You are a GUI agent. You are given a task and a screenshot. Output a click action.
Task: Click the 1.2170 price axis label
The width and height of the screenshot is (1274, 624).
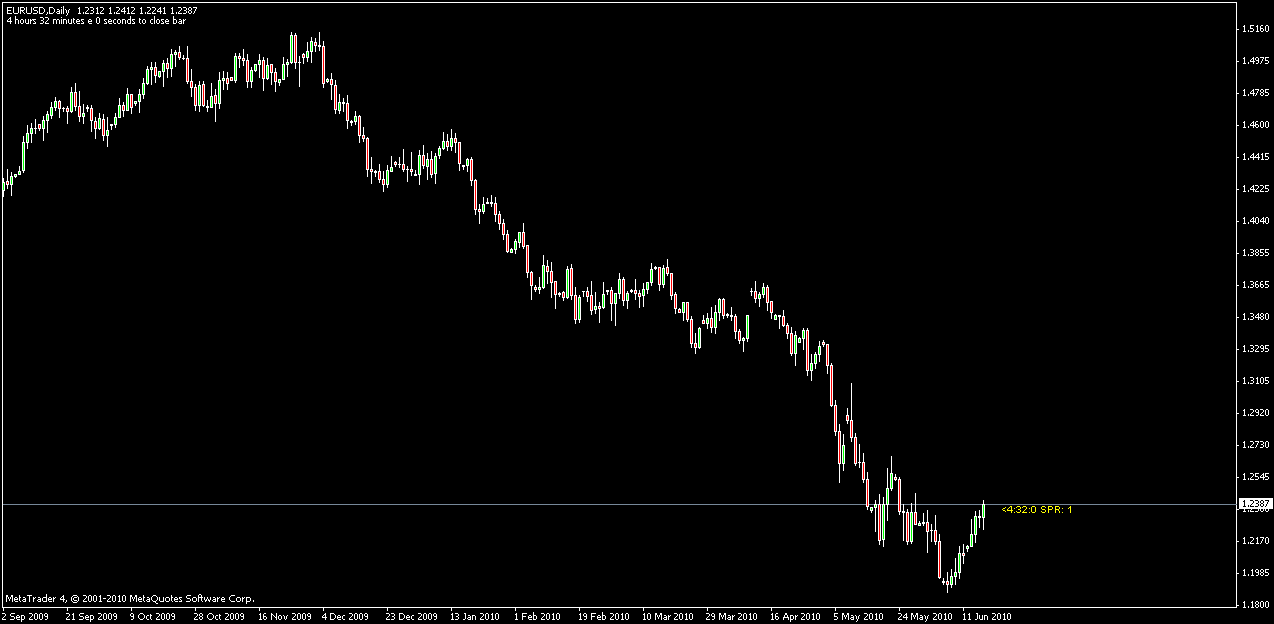(1255, 541)
